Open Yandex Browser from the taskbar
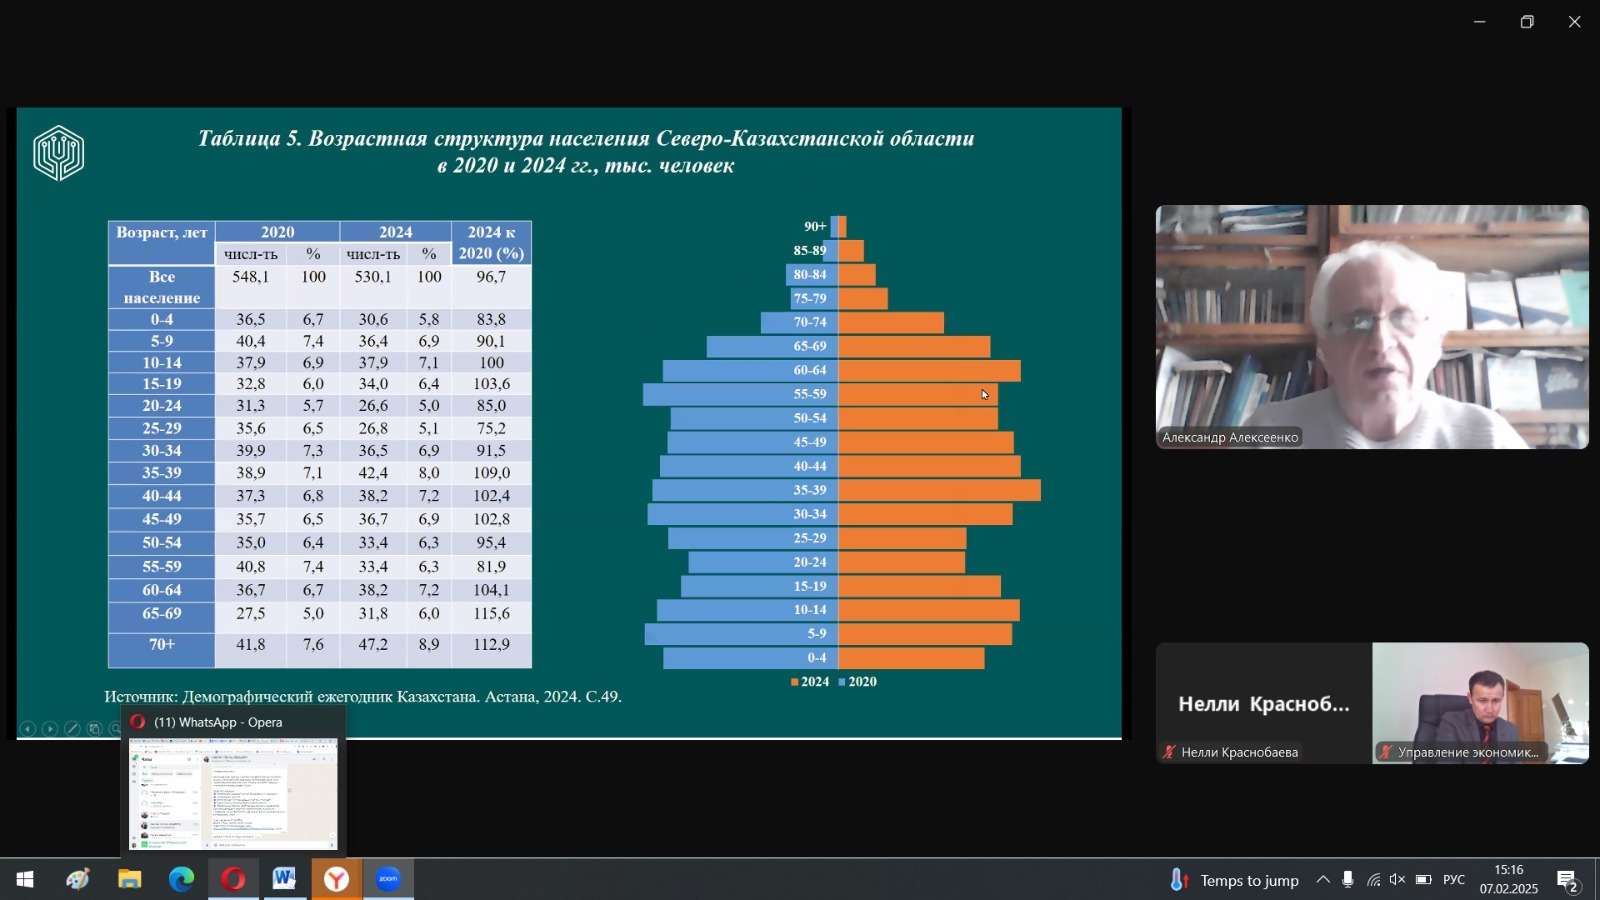This screenshot has height=900, width=1600. (336, 879)
